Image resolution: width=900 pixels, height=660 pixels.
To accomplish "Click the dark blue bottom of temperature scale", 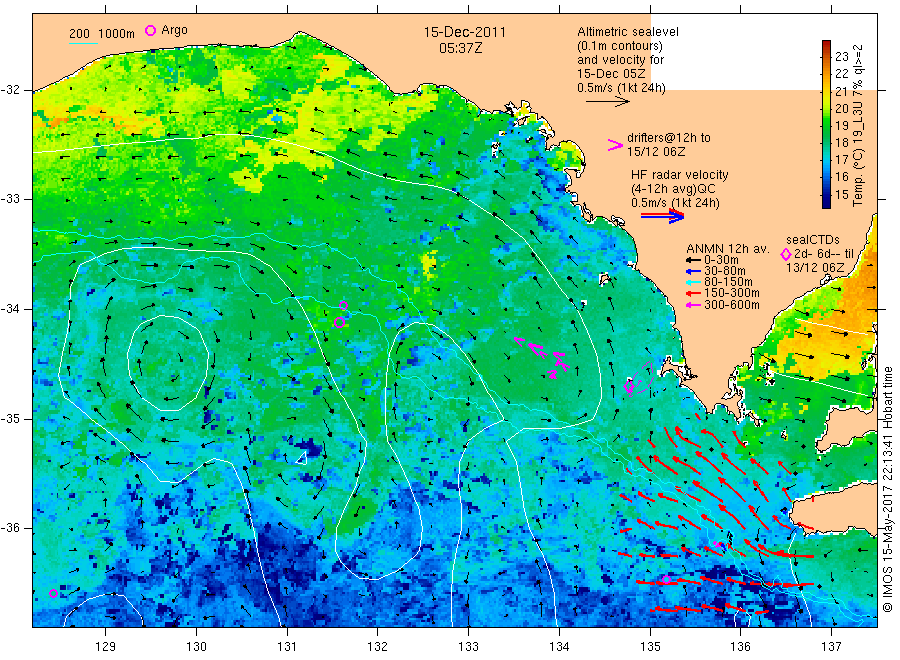I will (826, 202).
